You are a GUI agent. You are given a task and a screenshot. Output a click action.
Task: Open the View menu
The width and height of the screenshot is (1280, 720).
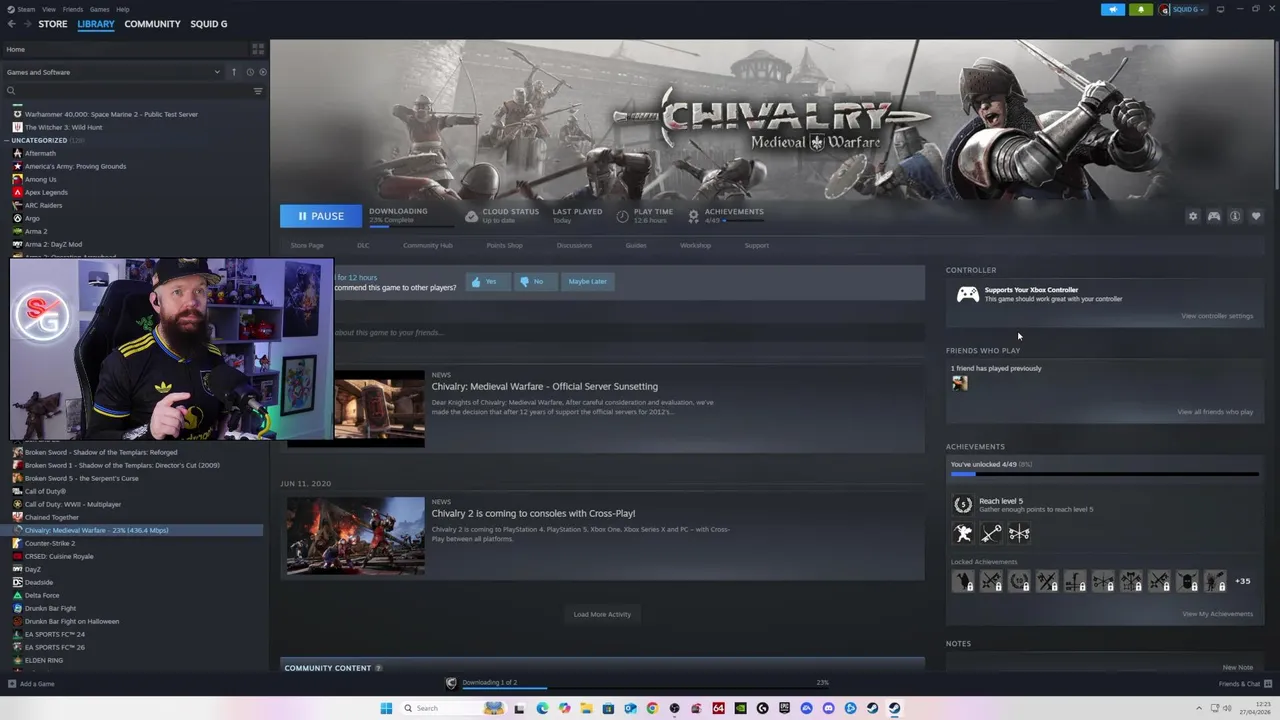[x=48, y=9]
